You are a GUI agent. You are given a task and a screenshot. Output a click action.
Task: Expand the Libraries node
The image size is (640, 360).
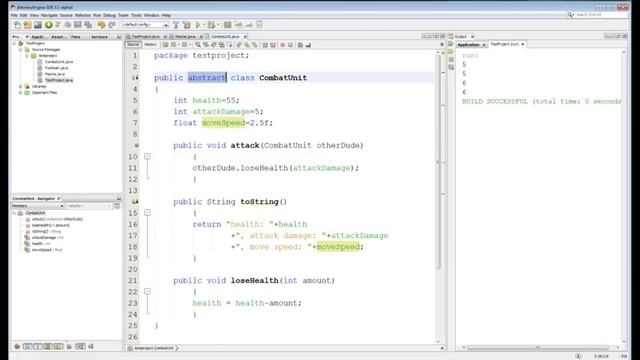click(x=20, y=87)
